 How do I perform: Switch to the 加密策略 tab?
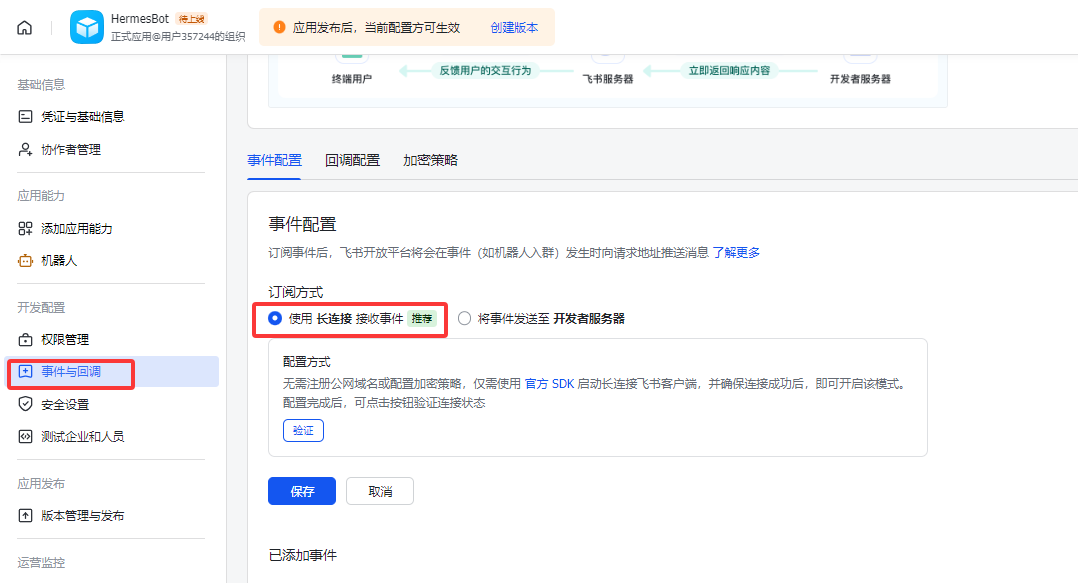[430, 160]
